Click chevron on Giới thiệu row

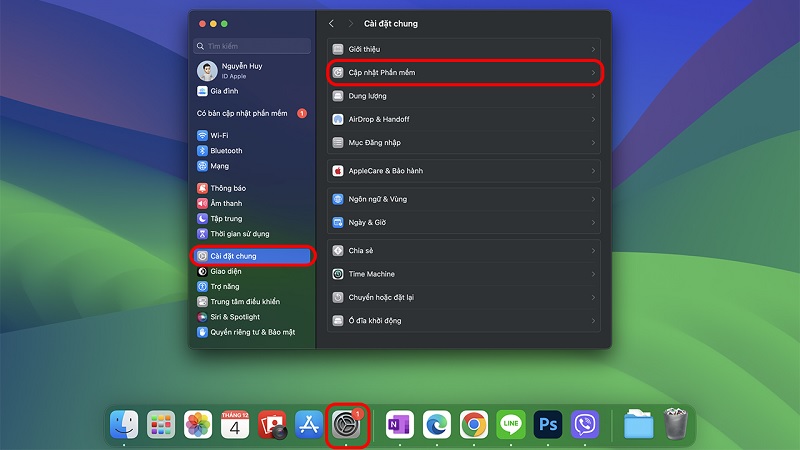tap(593, 49)
